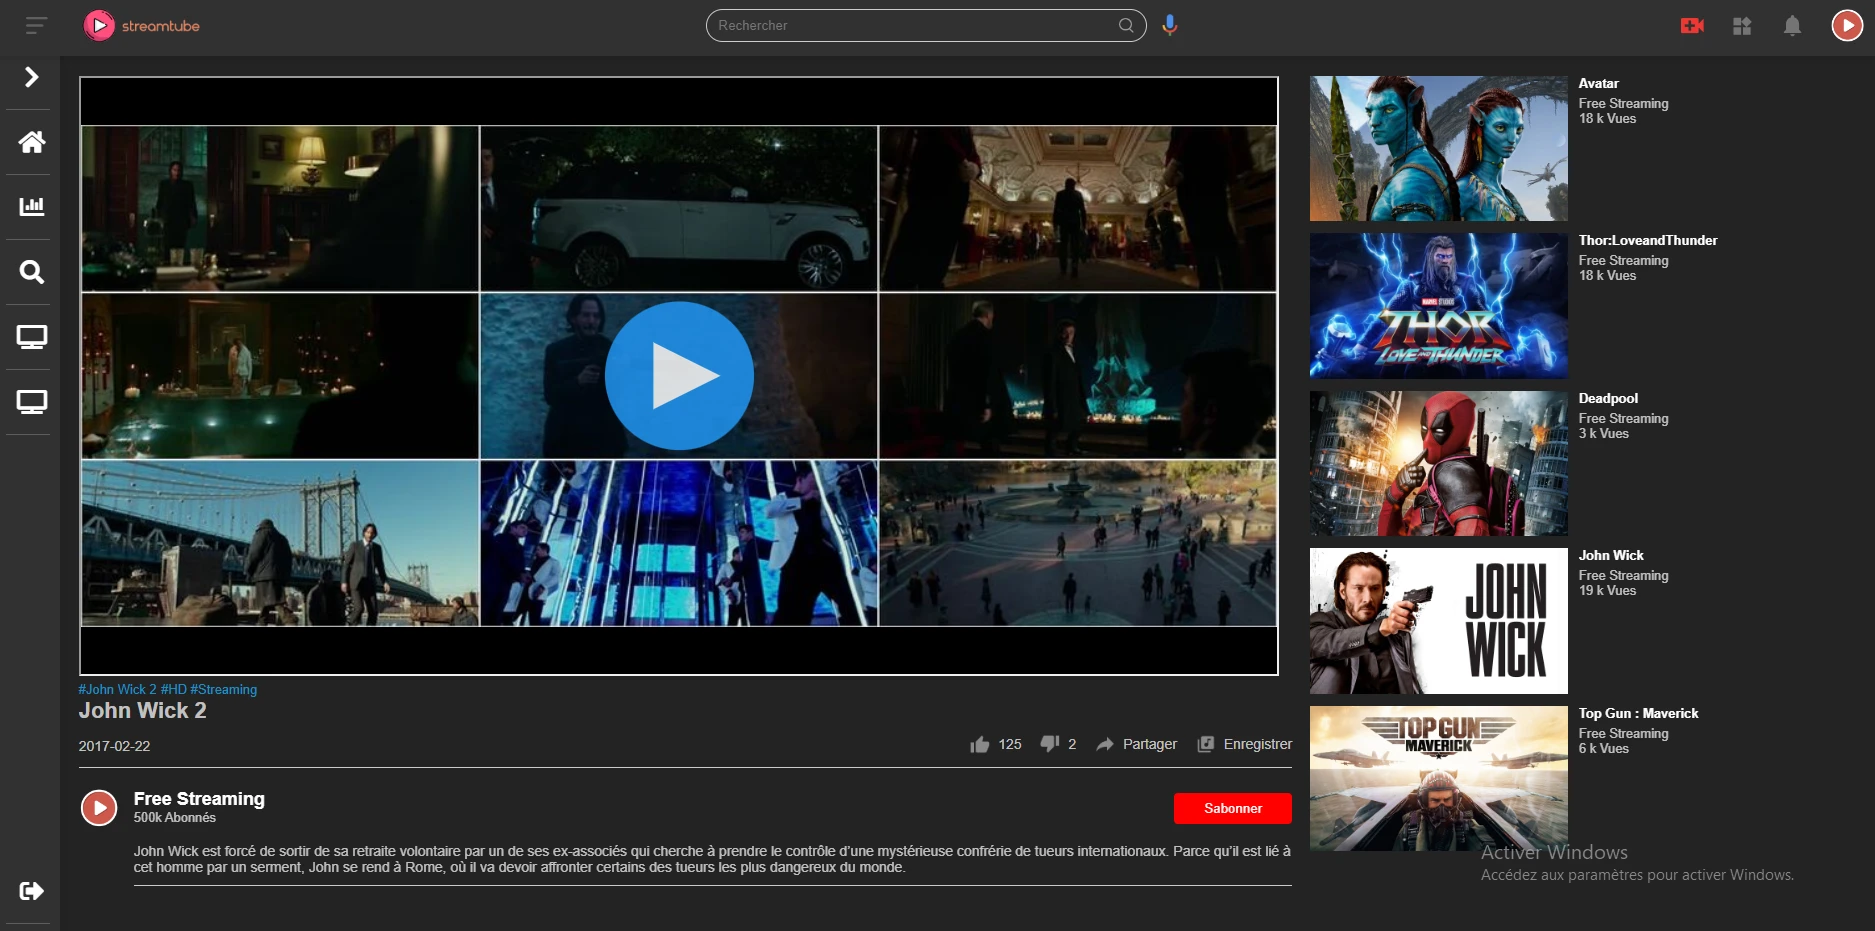The height and width of the screenshot is (931, 1875).
Task: Open the Avatar thumbnail
Action: pos(1438,148)
